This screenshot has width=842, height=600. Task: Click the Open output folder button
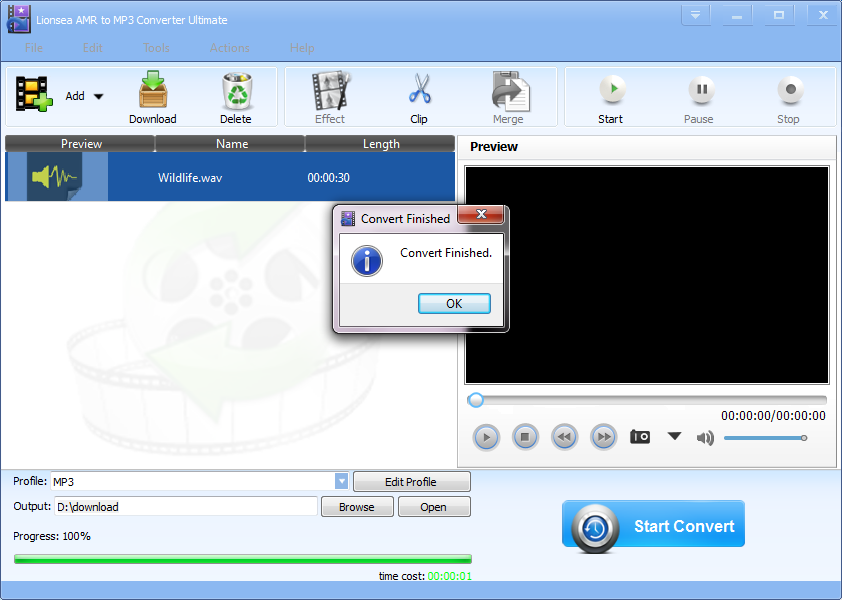[x=434, y=507]
